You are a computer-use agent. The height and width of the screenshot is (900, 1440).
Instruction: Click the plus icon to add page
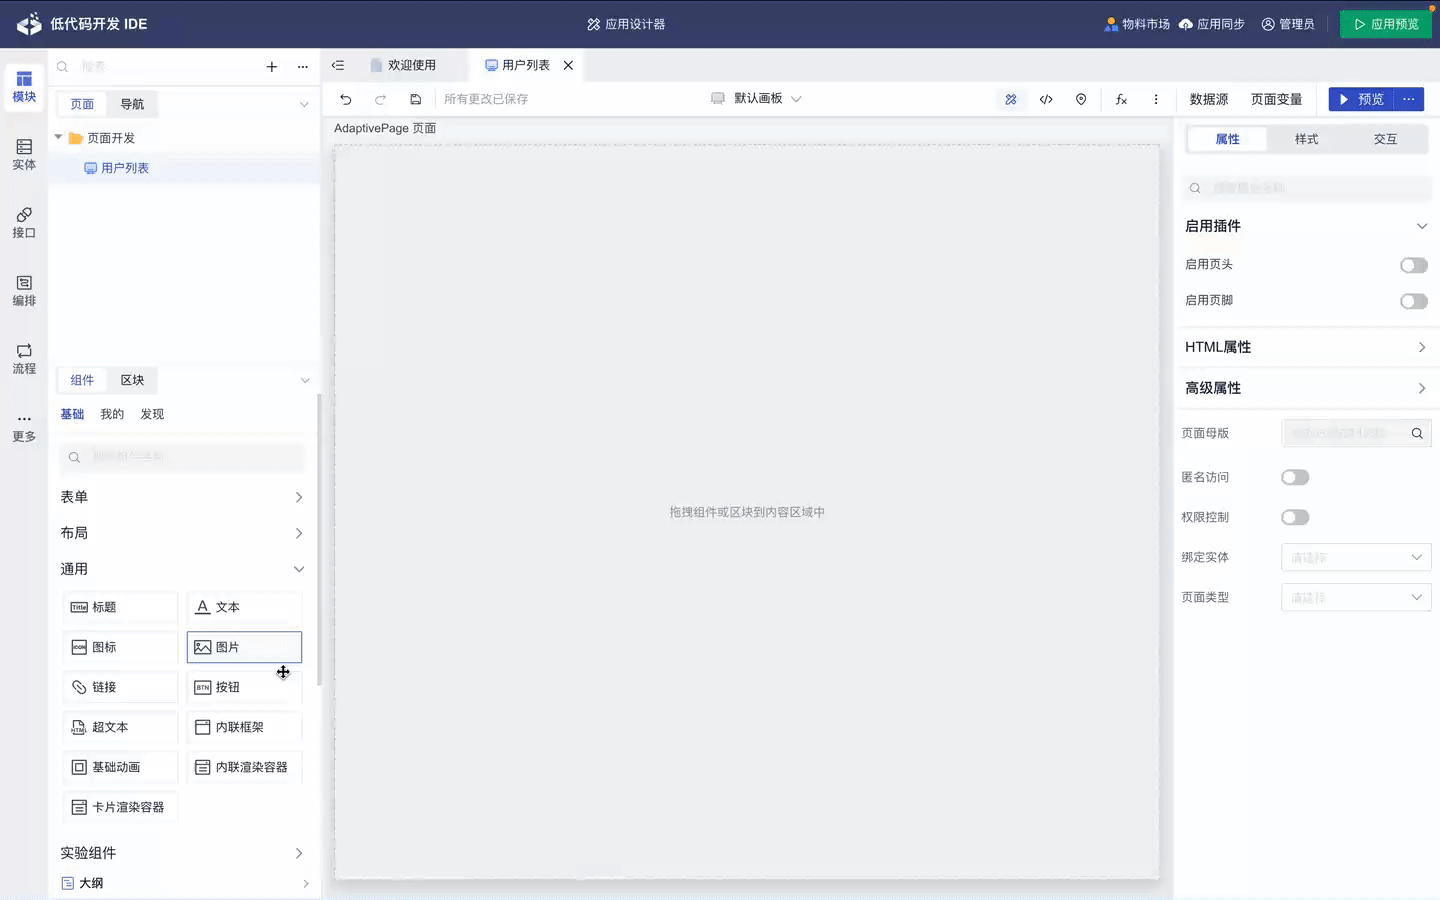[x=271, y=66]
